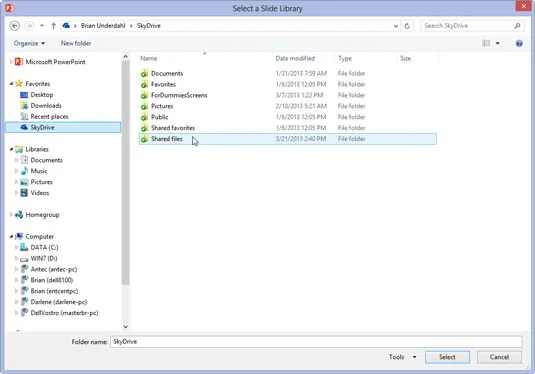
Task: Open the Help button
Action: 519,43
